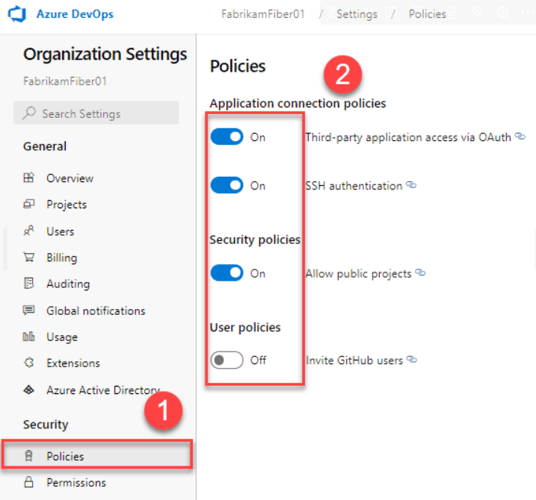Screen dimensions: 536x500
Task: Click the Security section heading in sidebar
Action: coord(45,424)
